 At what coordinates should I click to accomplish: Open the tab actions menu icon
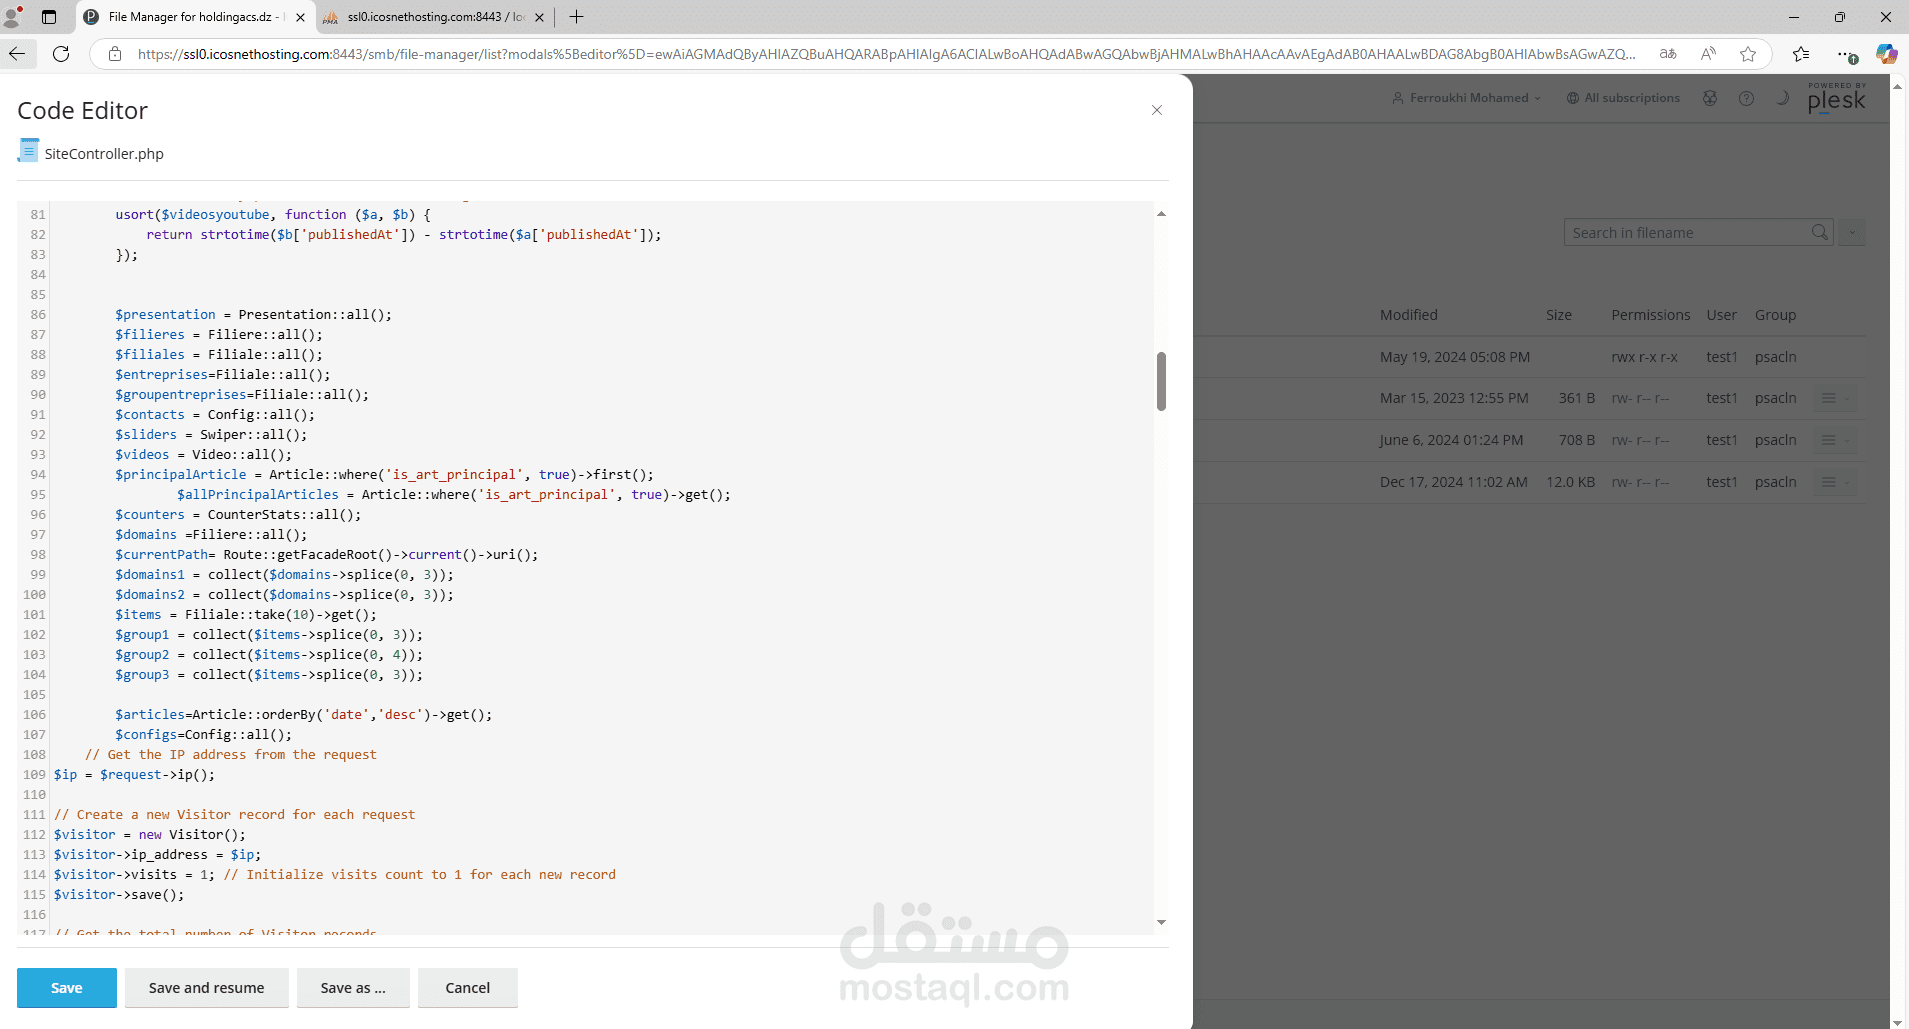click(49, 17)
